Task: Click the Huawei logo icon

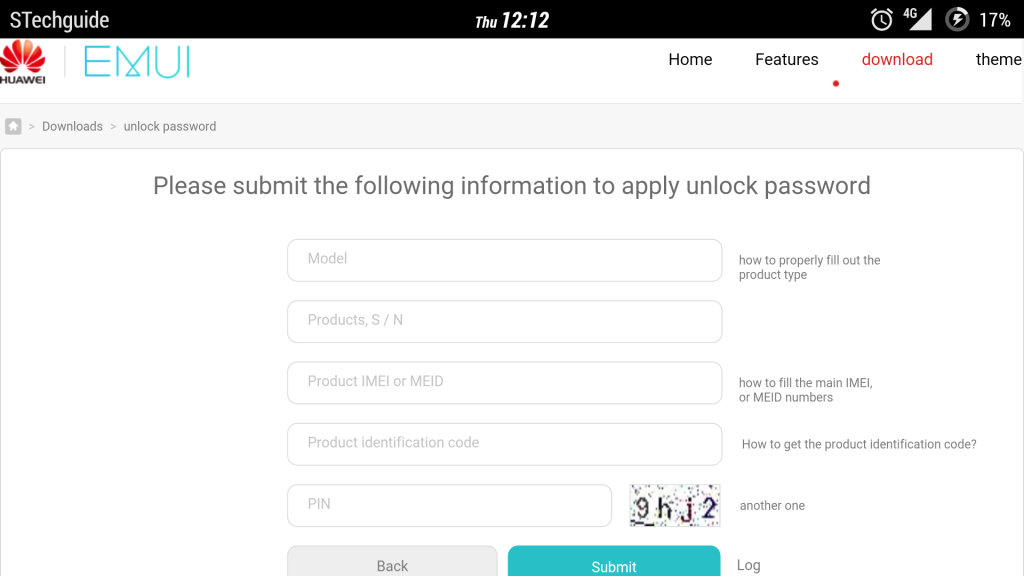Action: tap(23, 62)
